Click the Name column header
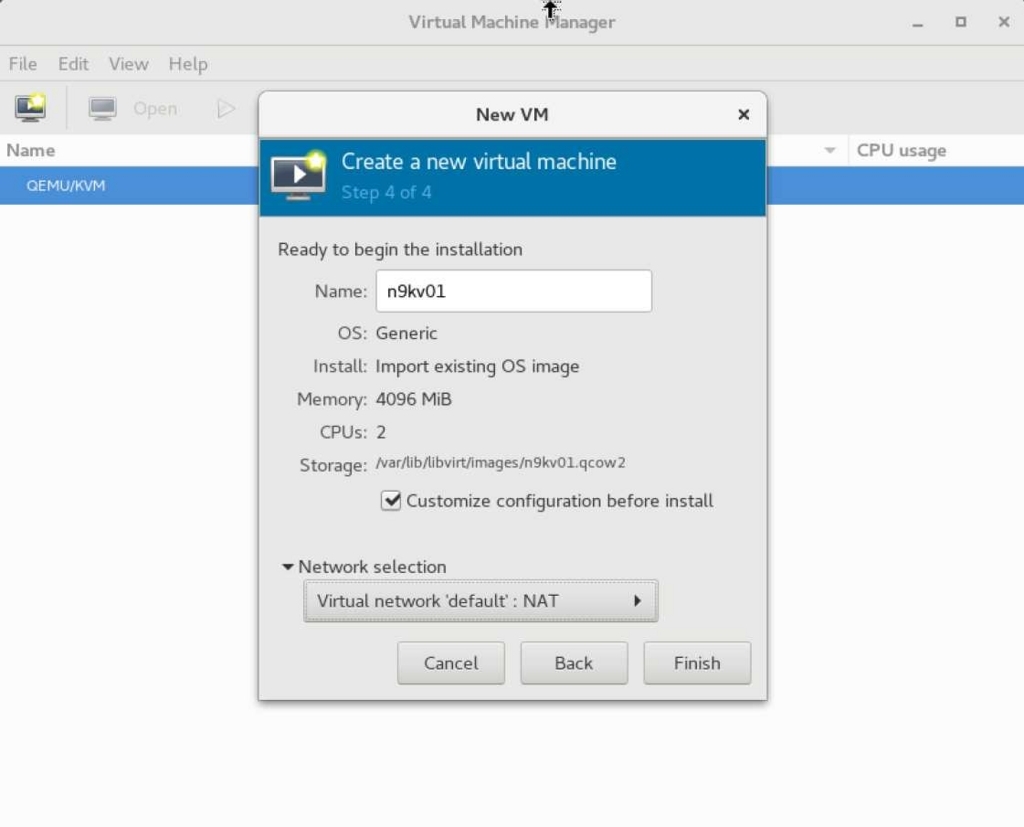 tap(31, 151)
